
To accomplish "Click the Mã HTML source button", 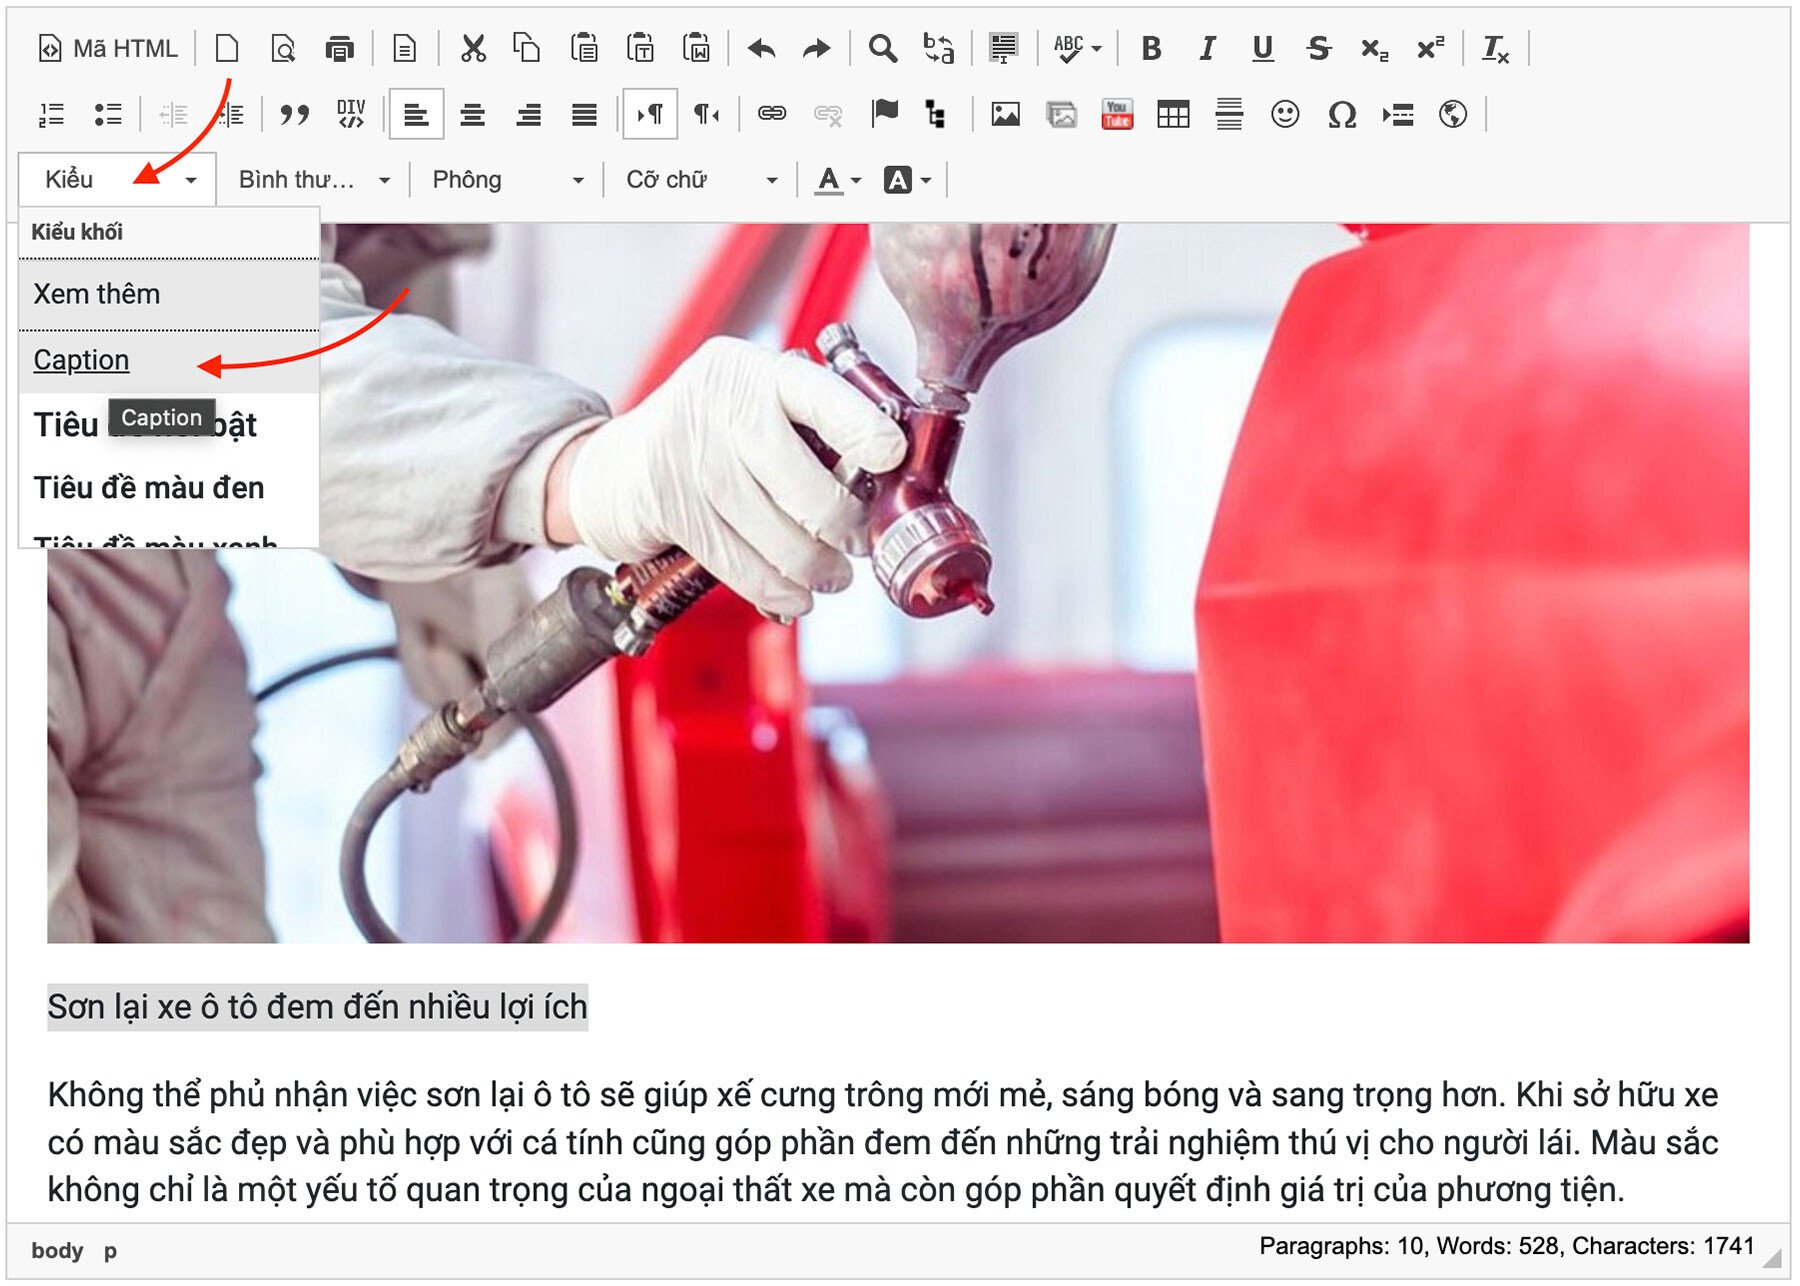I will pyautogui.click(x=108, y=48).
